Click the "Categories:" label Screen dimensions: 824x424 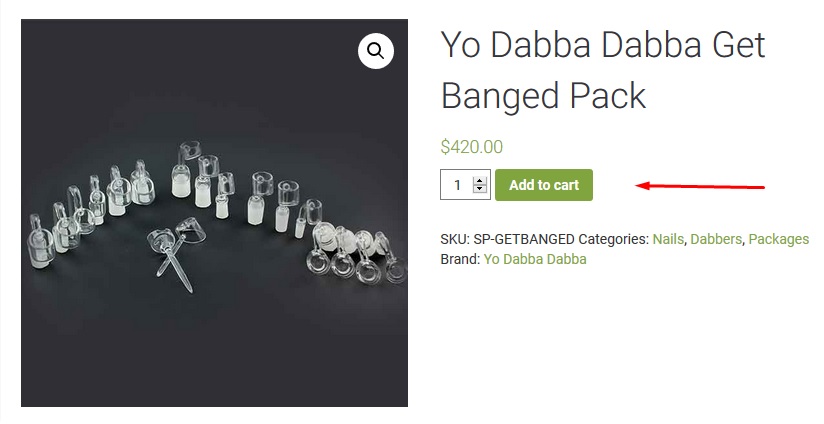click(x=614, y=239)
